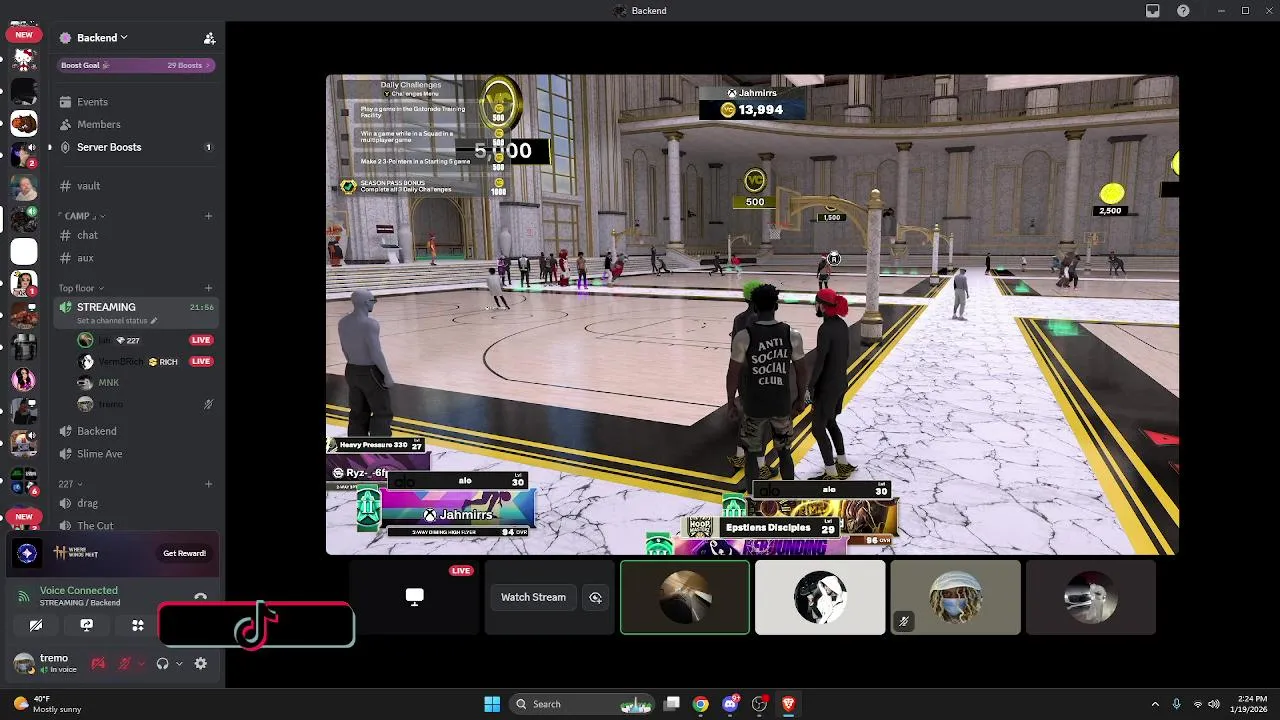Toggle deafen with the headphones icon
The height and width of the screenshot is (720, 1280).
pos(162,663)
